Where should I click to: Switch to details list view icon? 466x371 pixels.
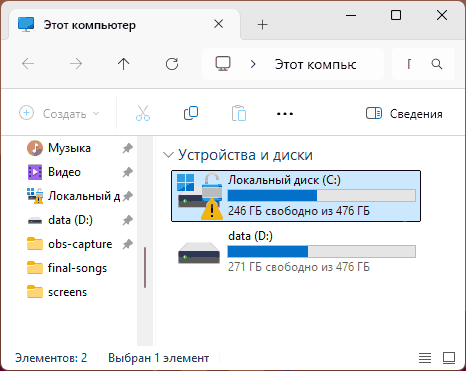click(425, 358)
